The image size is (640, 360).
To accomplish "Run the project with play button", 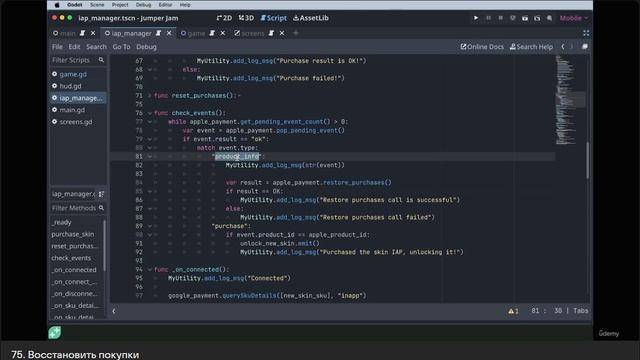I will pos(476,18).
